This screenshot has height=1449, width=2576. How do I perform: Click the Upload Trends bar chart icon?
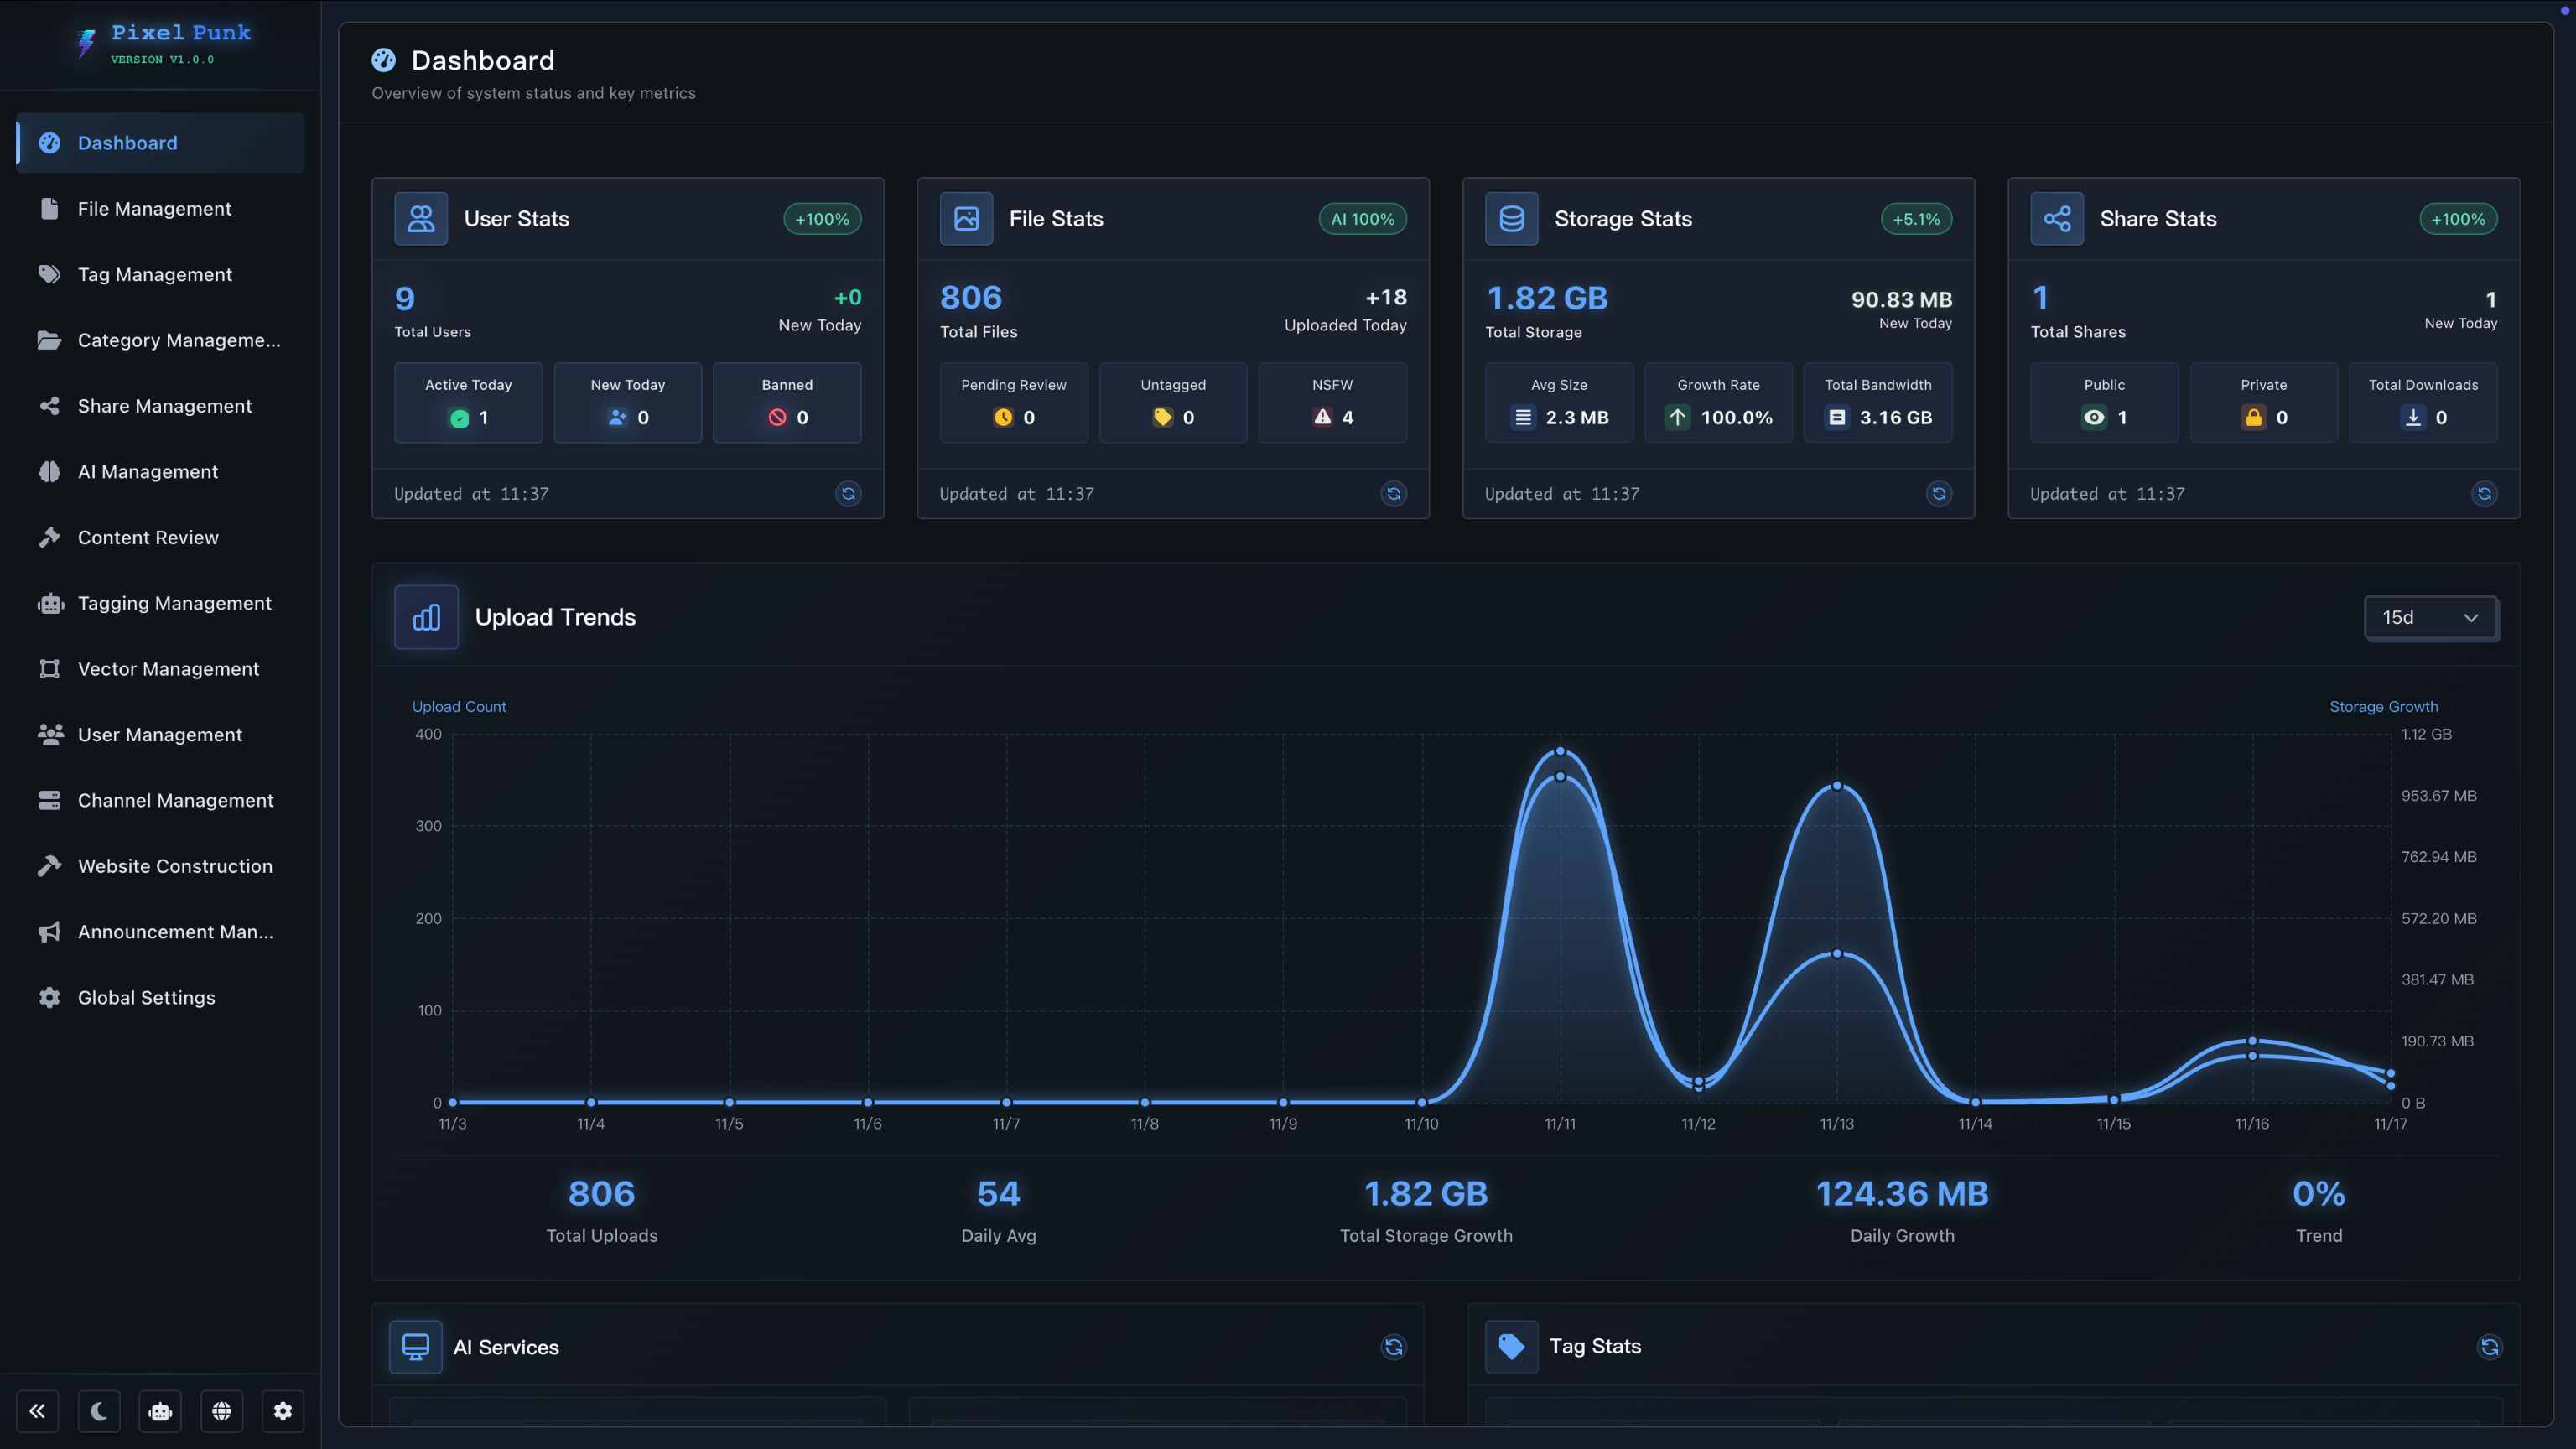(426, 617)
